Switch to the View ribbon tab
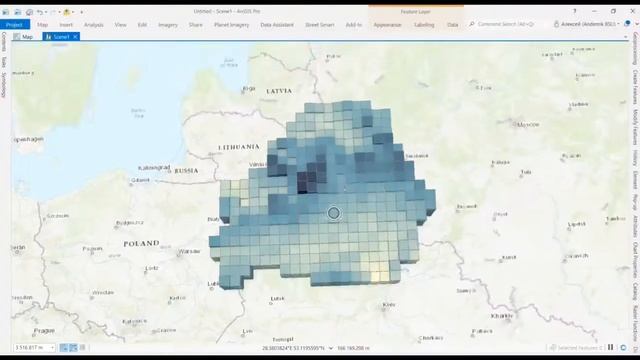Viewport: 640px width, 360px height. point(120,24)
